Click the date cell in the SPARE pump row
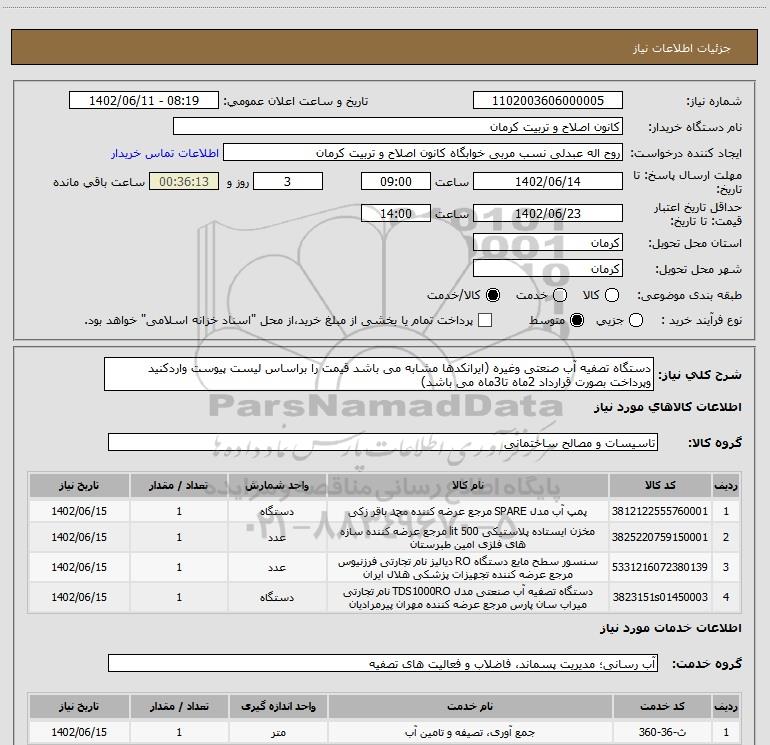The height and width of the screenshot is (745, 770). (79, 511)
